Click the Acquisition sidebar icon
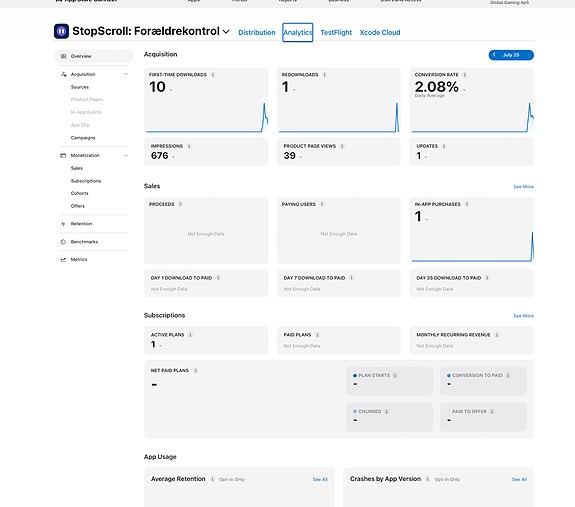Viewport: 575px width, 507px height. pos(63,74)
